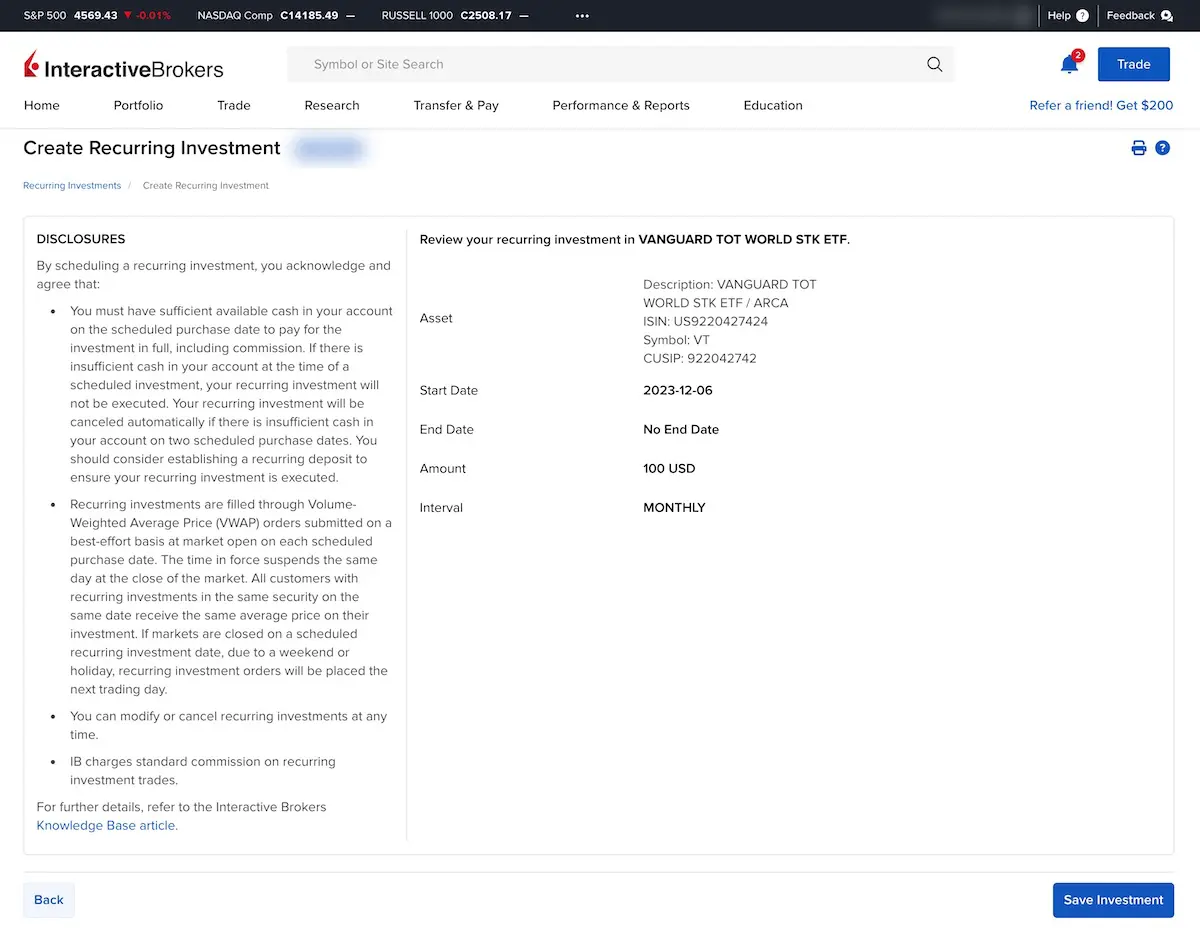Select the MONTHLY interval value

click(674, 508)
